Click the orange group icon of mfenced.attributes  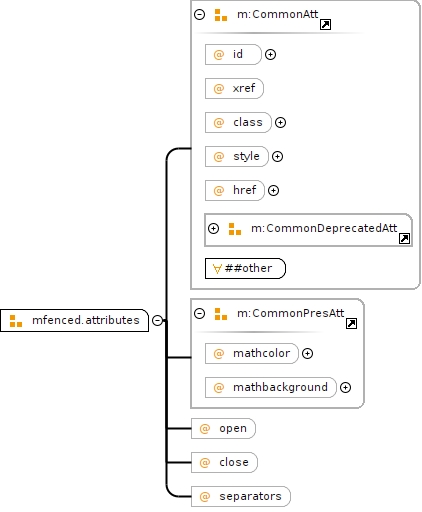[x=16, y=321]
